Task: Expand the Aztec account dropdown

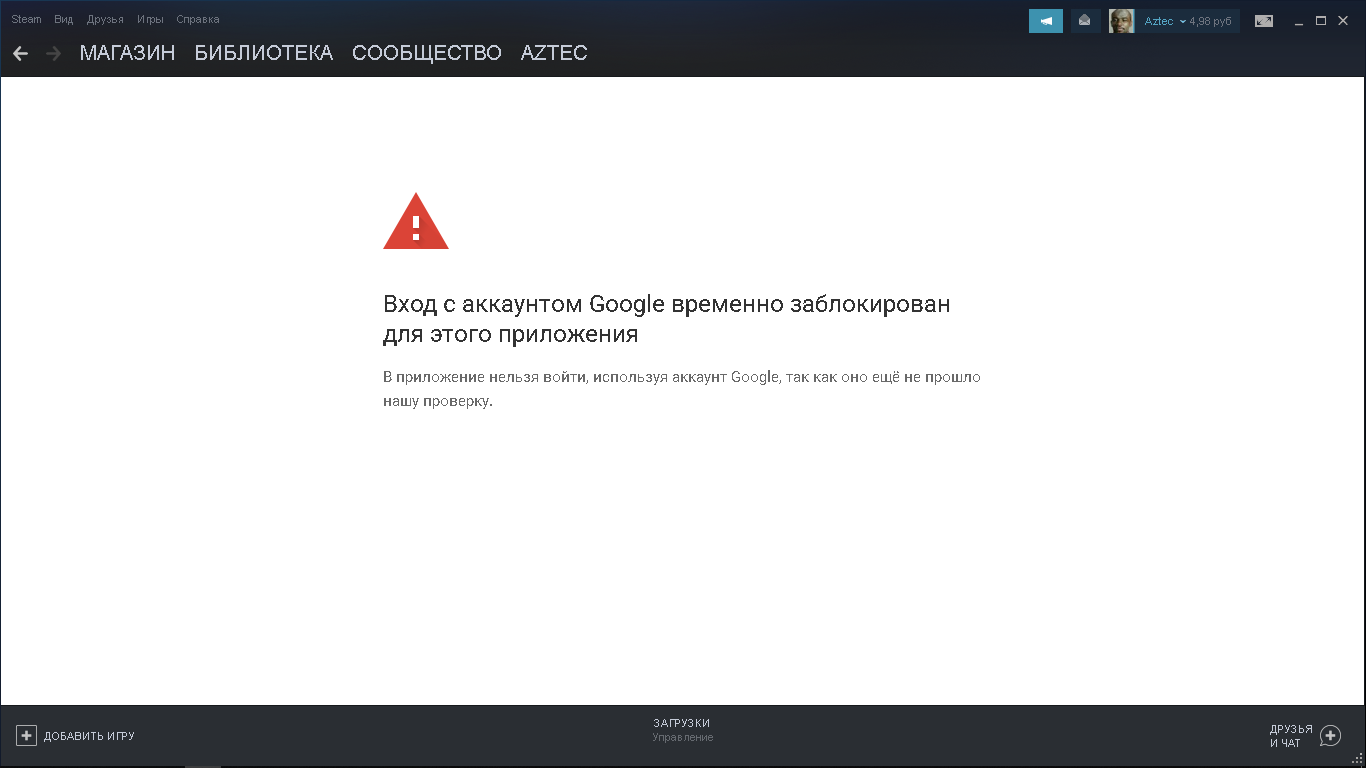Action: tap(1164, 21)
